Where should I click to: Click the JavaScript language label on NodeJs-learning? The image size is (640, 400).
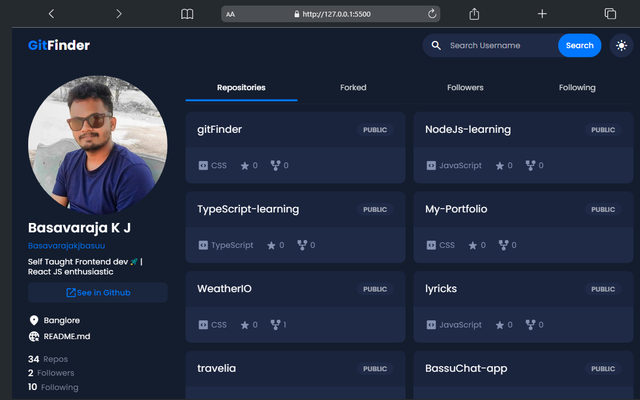tap(460, 165)
